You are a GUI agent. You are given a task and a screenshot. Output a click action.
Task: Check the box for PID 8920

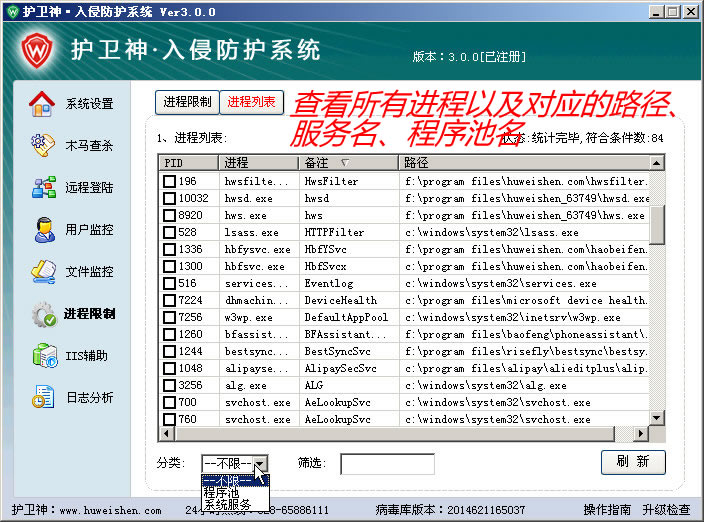169,215
